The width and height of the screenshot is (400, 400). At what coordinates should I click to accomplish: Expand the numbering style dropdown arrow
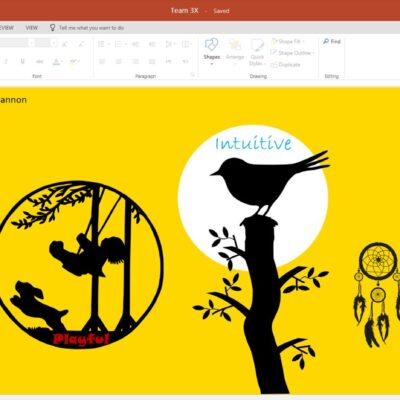click(125, 44)
